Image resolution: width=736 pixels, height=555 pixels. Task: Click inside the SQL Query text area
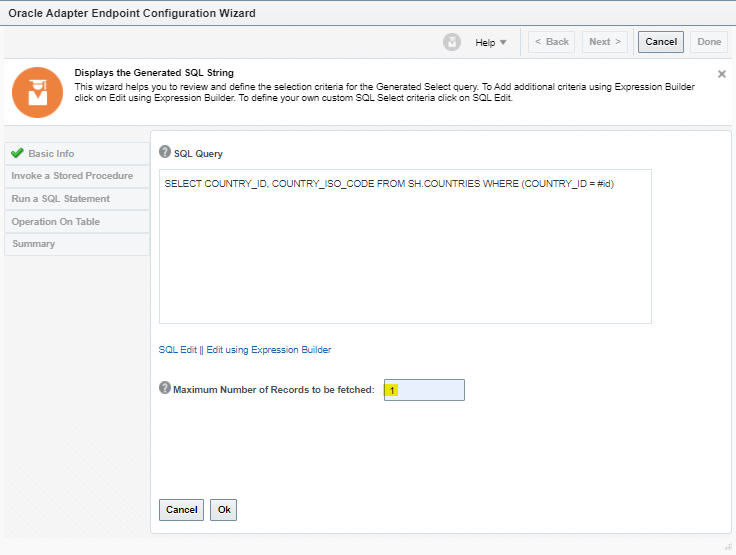[405, 250]
